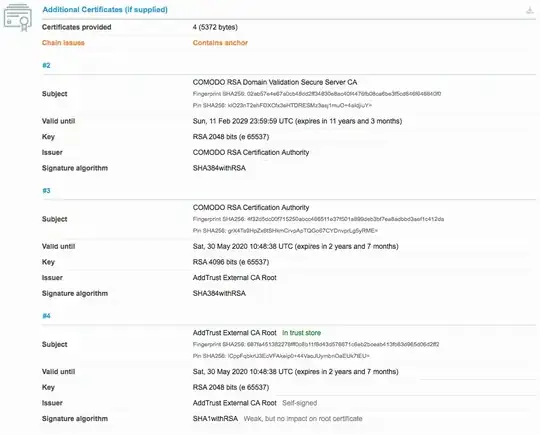Click the Certificates provided count value

(215, 27)
